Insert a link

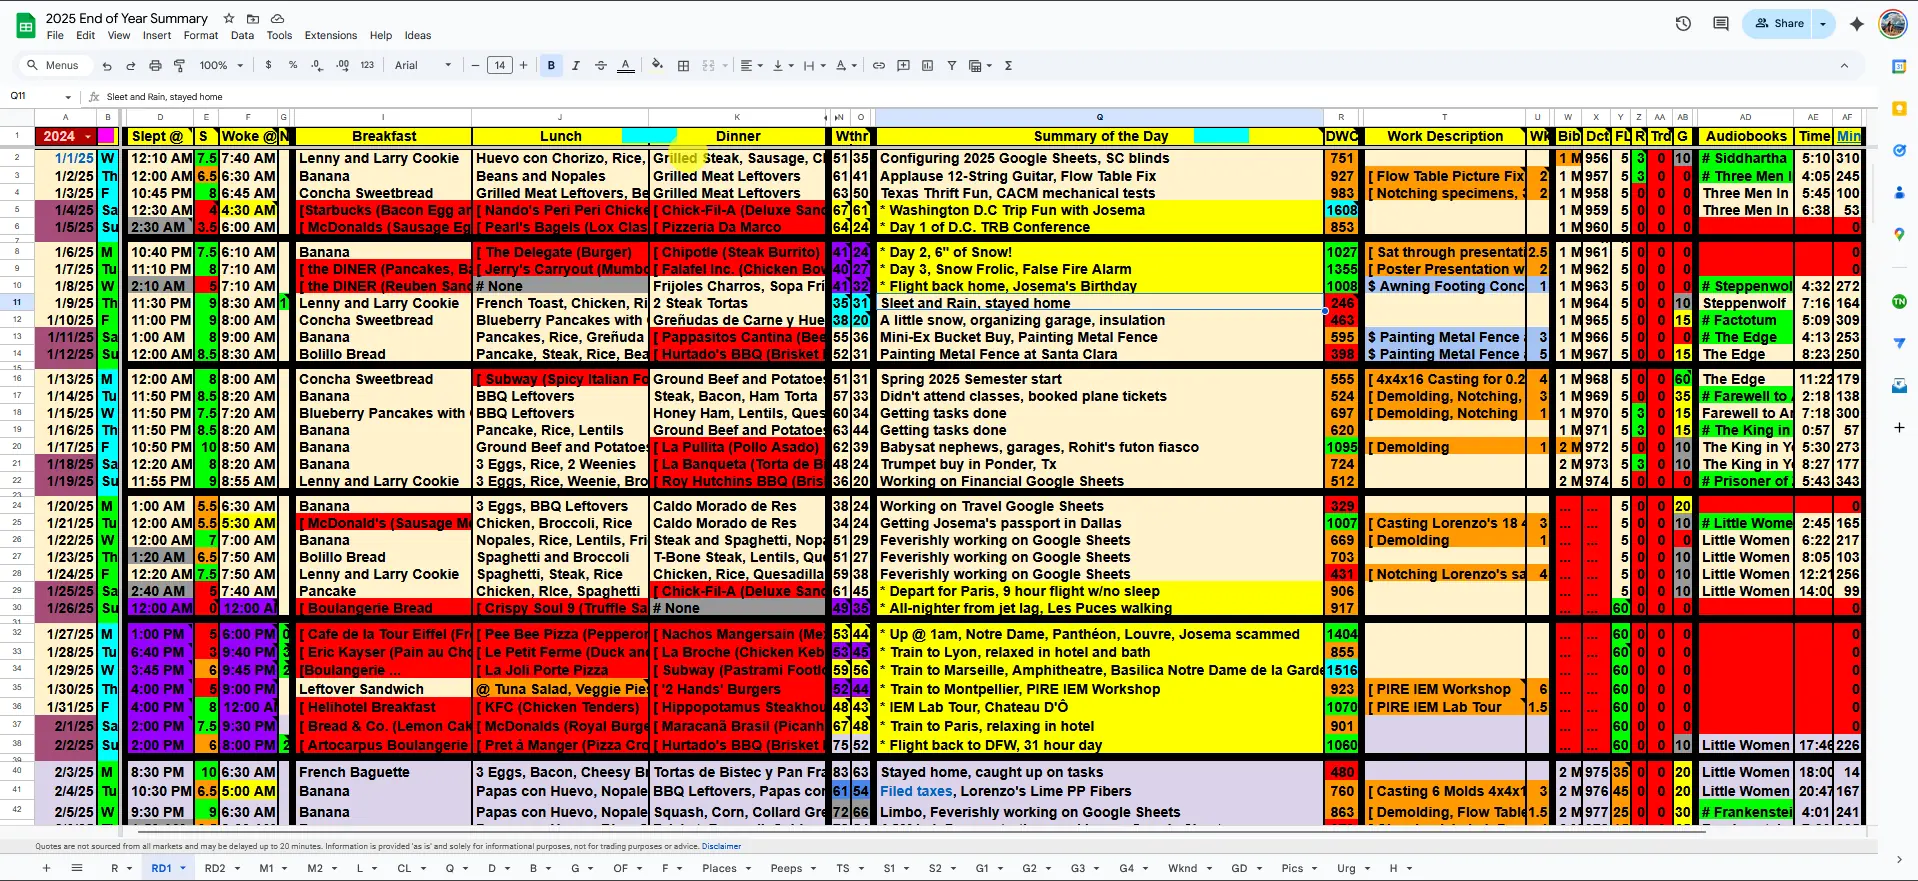click(879, 66)
